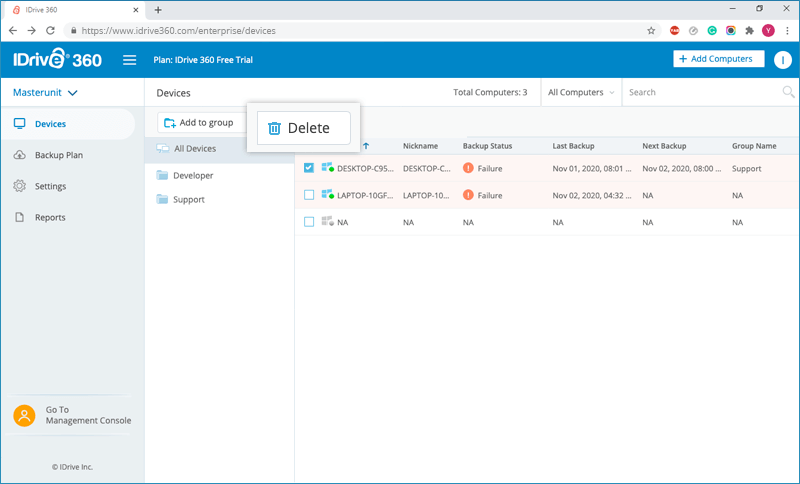
Task: Click the Windows icon of DESKTOP-C95 row
Action: (328, 167)
